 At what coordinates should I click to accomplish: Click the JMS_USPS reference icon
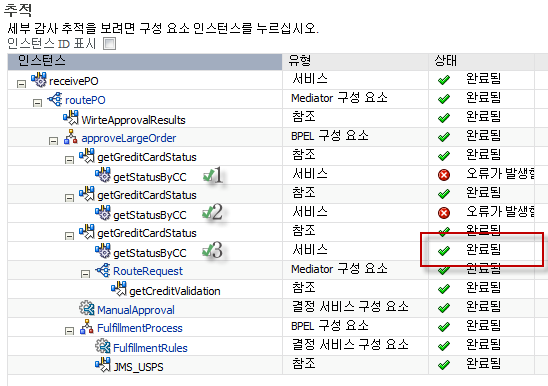click(103, 365)
